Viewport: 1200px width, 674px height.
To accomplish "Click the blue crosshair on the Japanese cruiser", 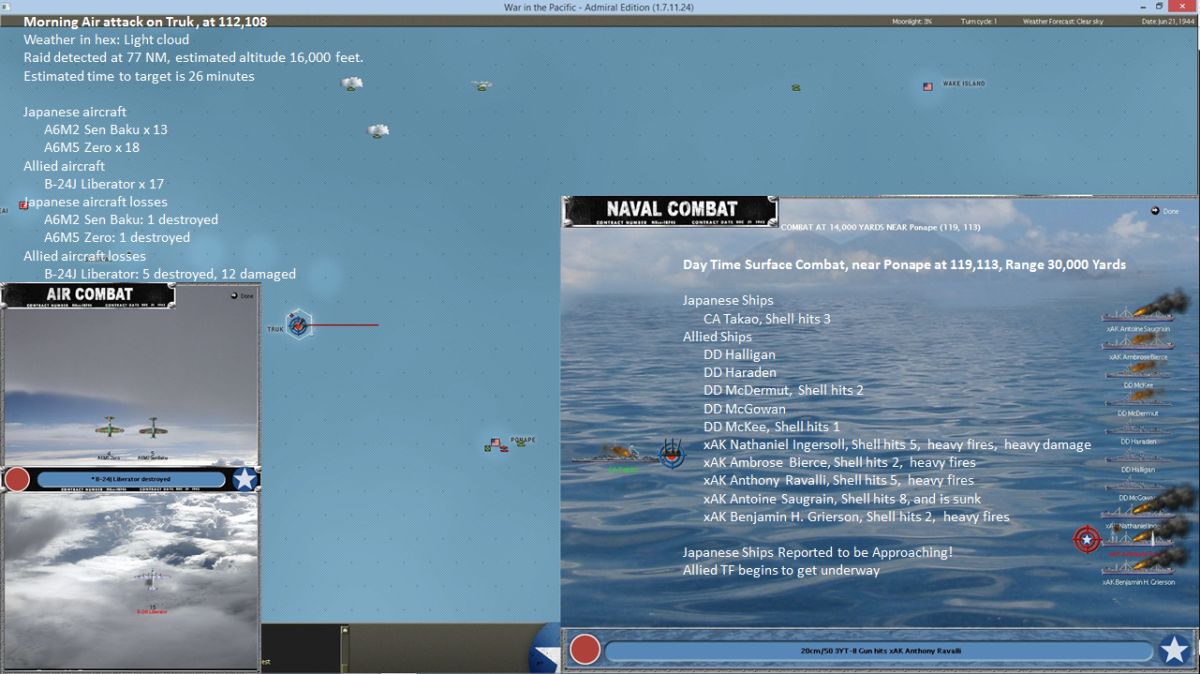I will (671, 456).
